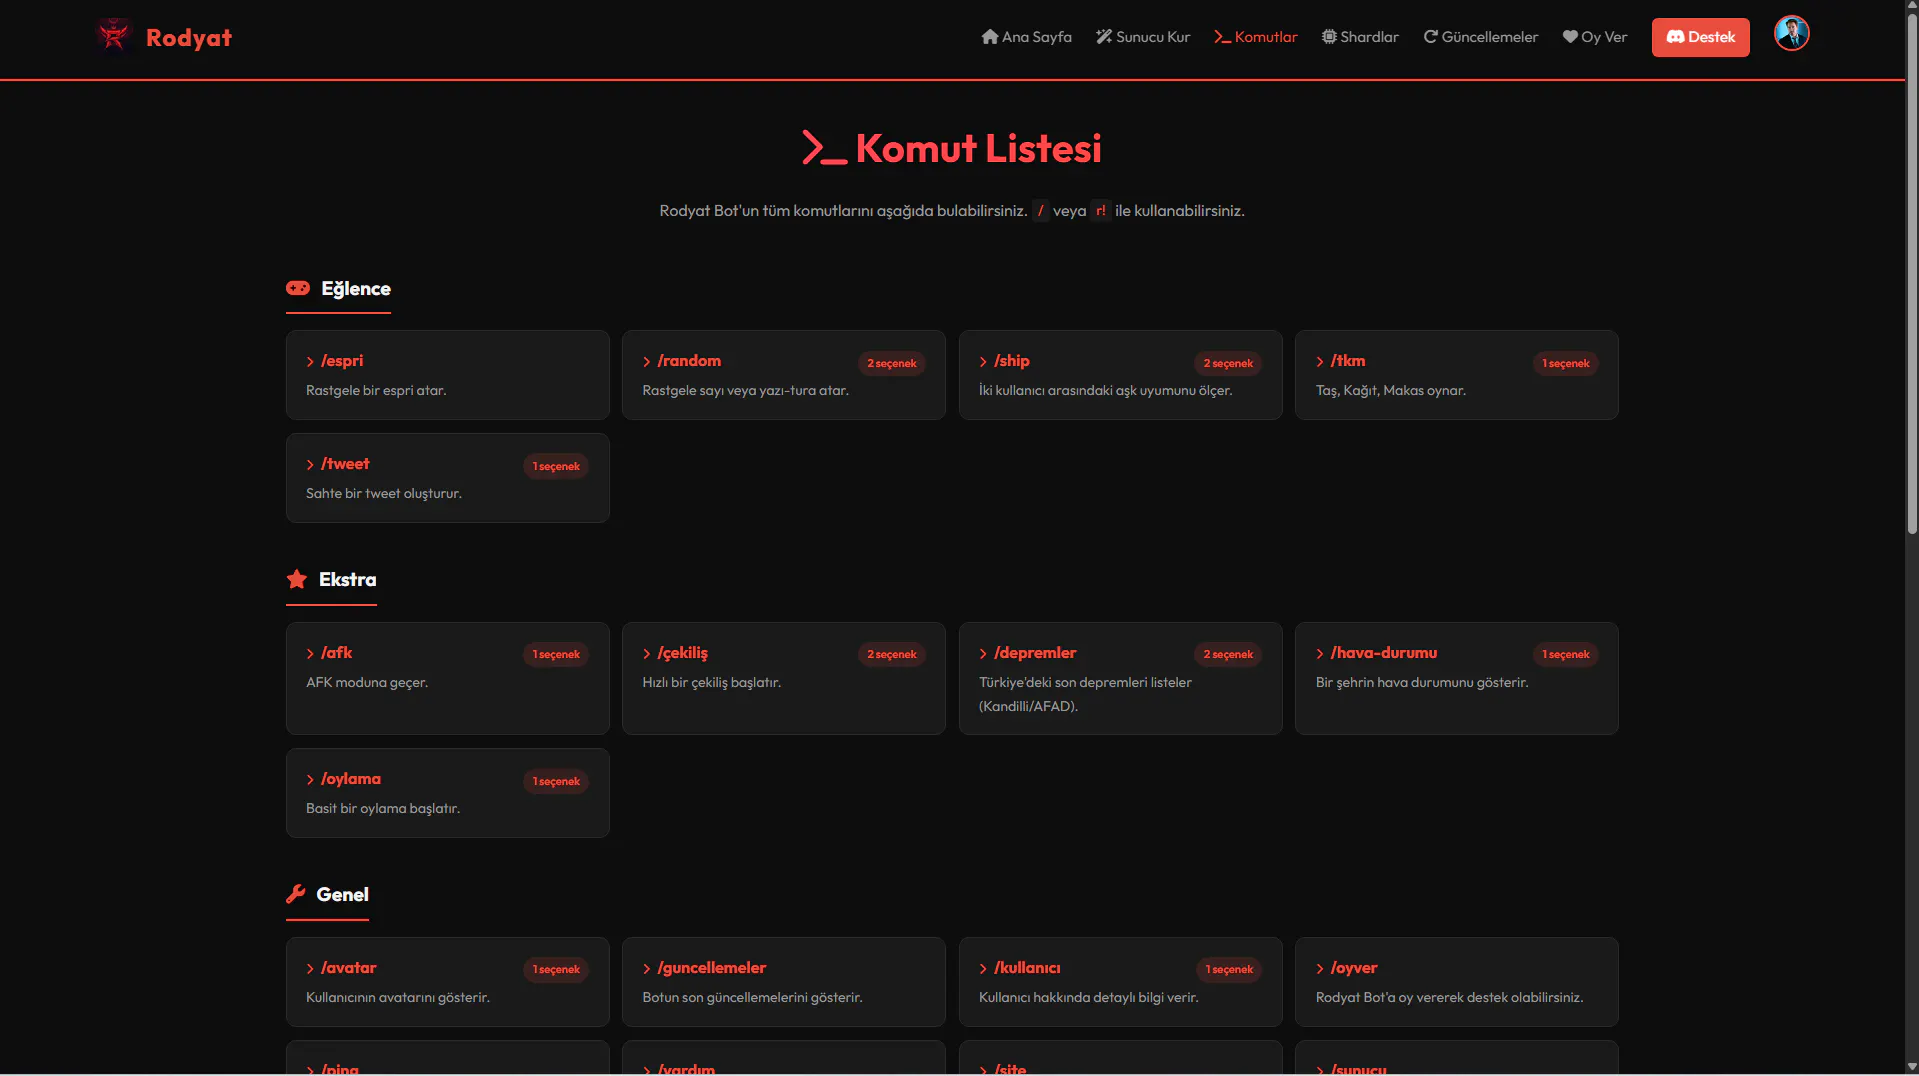The height and width of the screenshot is (1076, 1919).
Task: Click the 2 seçenek badge on /ship
Action: [1228, 363]
